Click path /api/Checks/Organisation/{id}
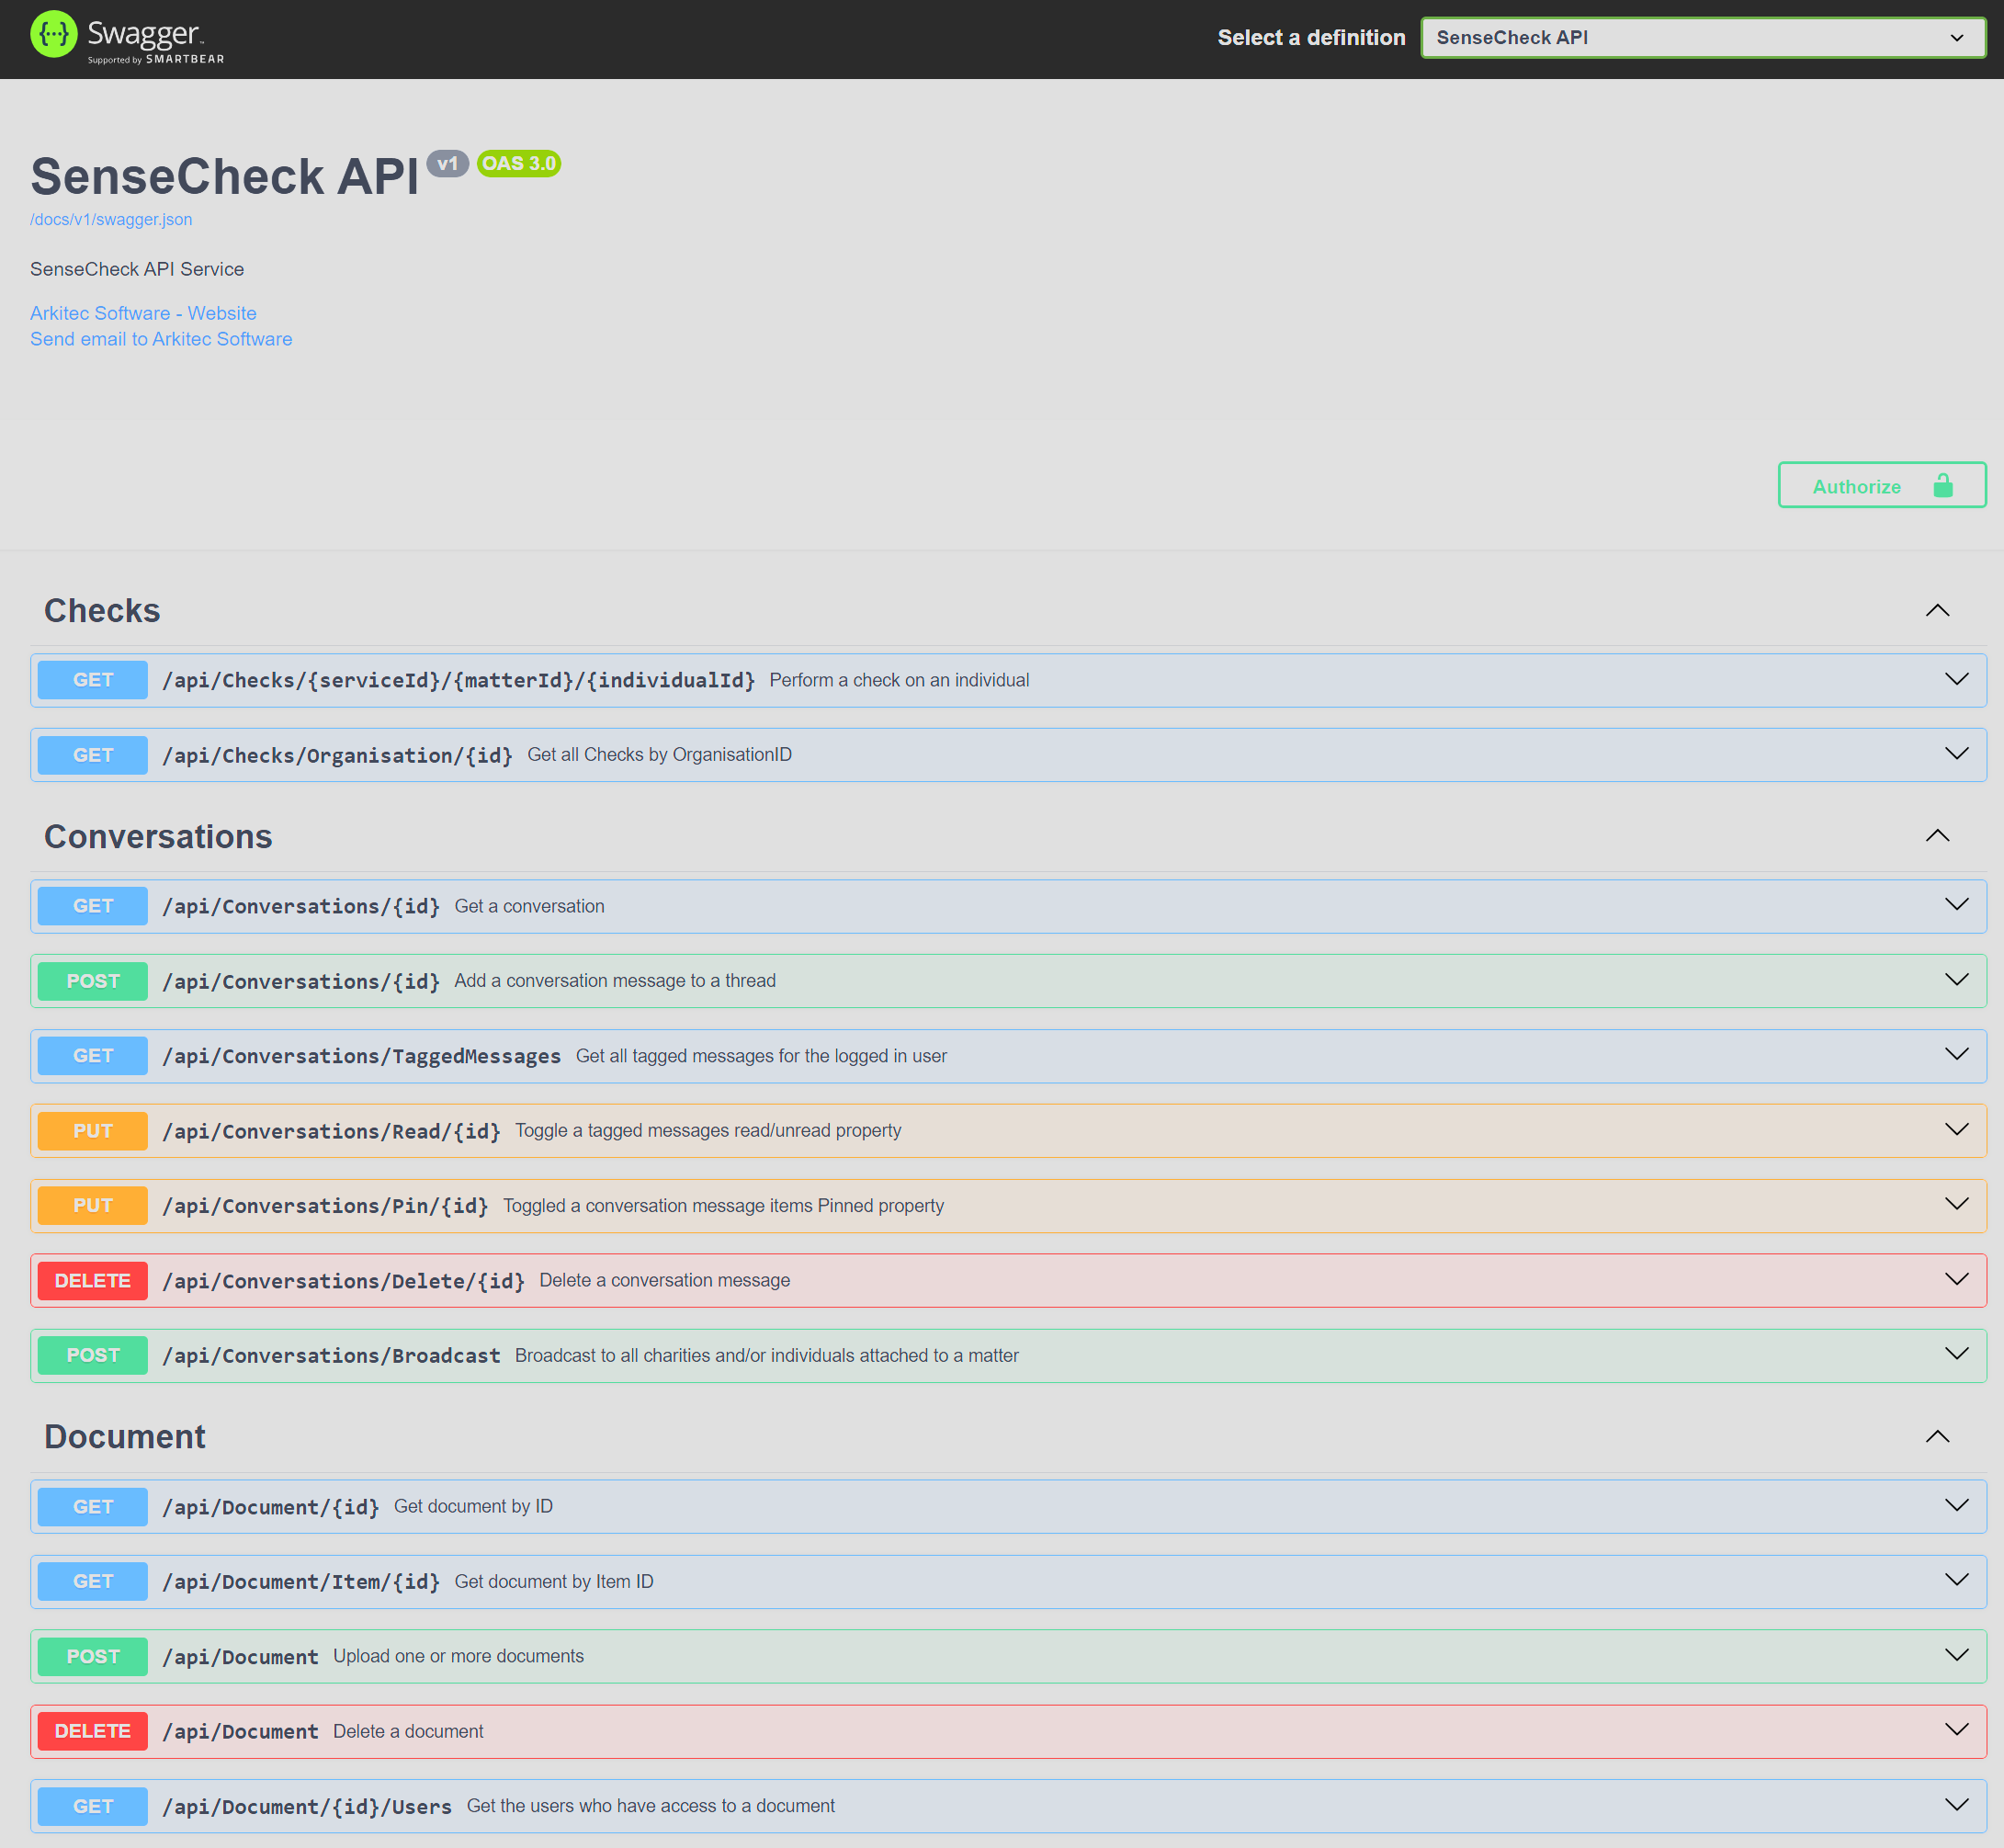2004x1848 pixels. [x=338, y=755]
